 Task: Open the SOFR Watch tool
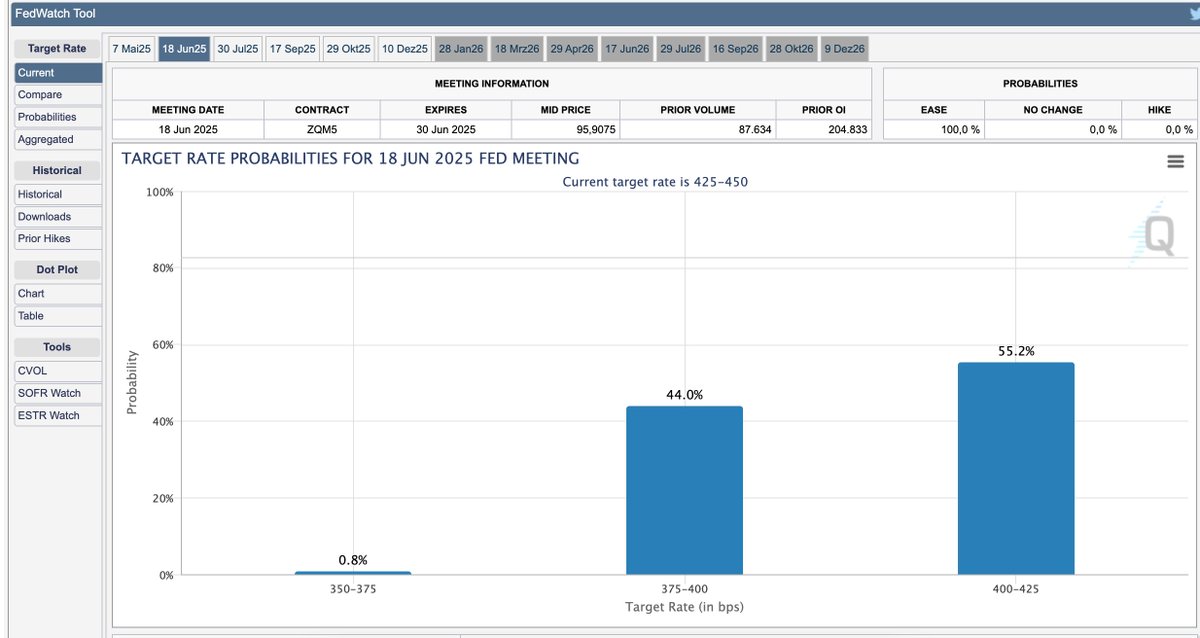click(x=58, y=393)
